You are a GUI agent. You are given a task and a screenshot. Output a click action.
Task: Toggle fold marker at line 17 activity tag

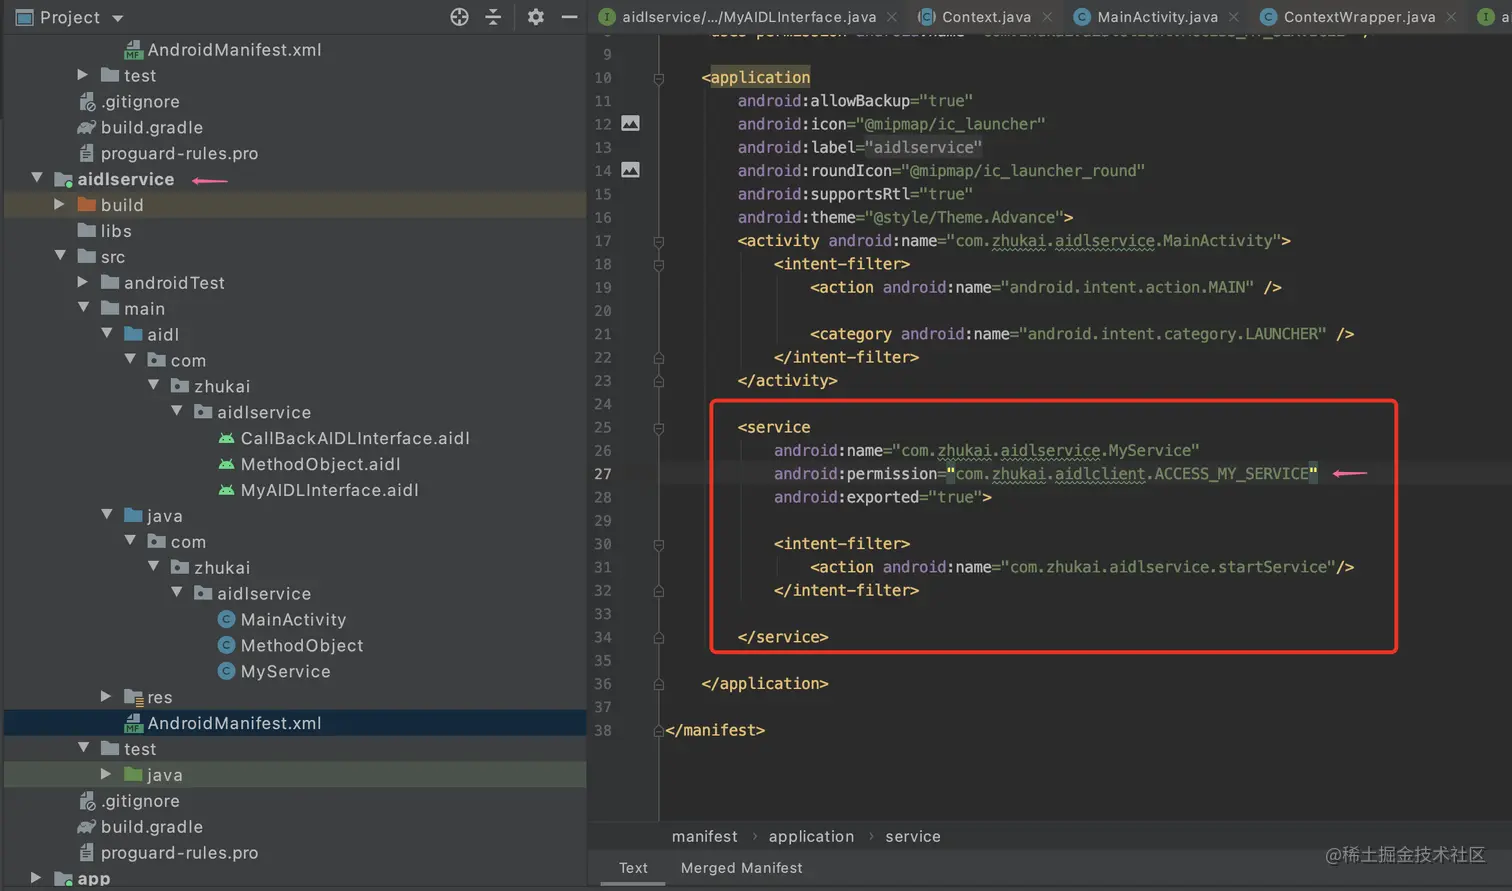coord(659,241)
